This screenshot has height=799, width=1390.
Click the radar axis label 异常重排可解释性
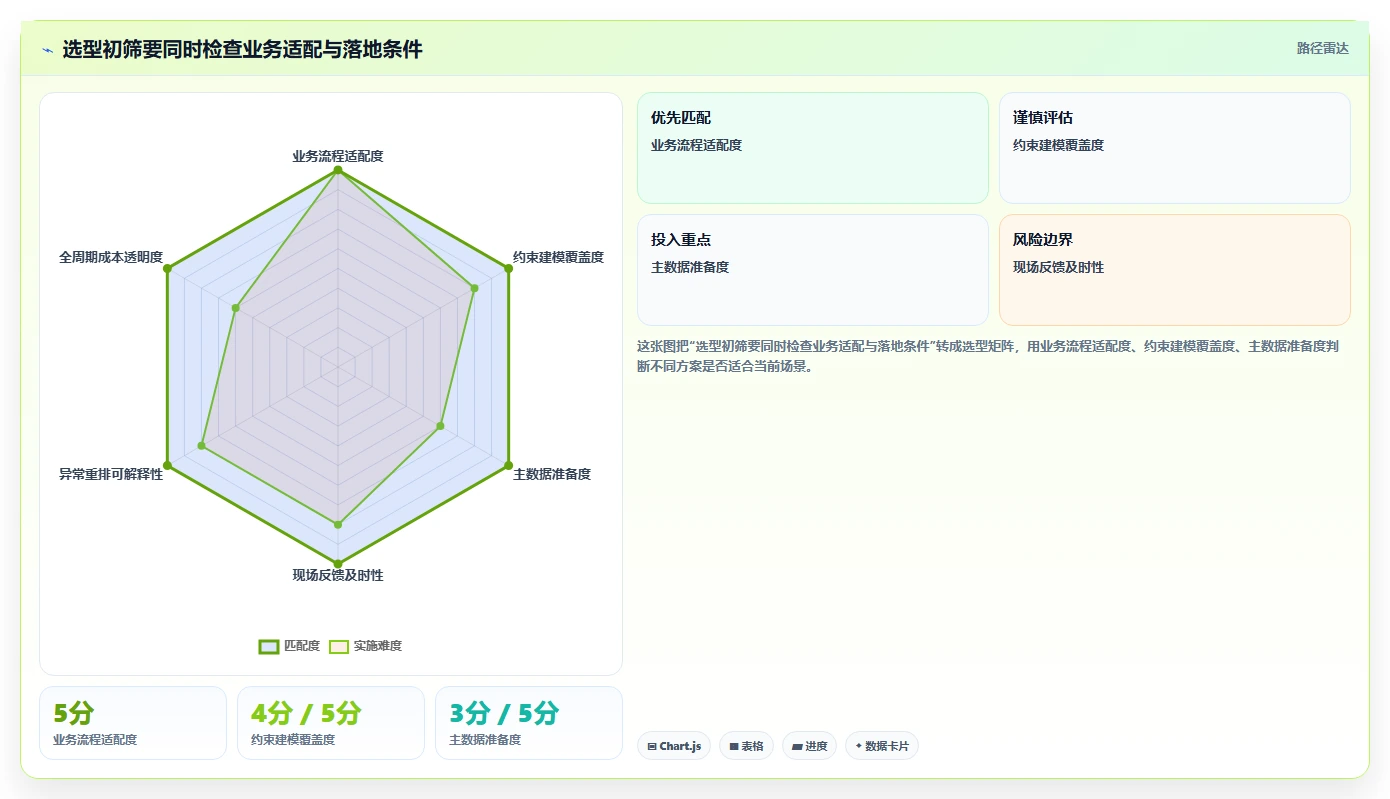pos(111,474)
